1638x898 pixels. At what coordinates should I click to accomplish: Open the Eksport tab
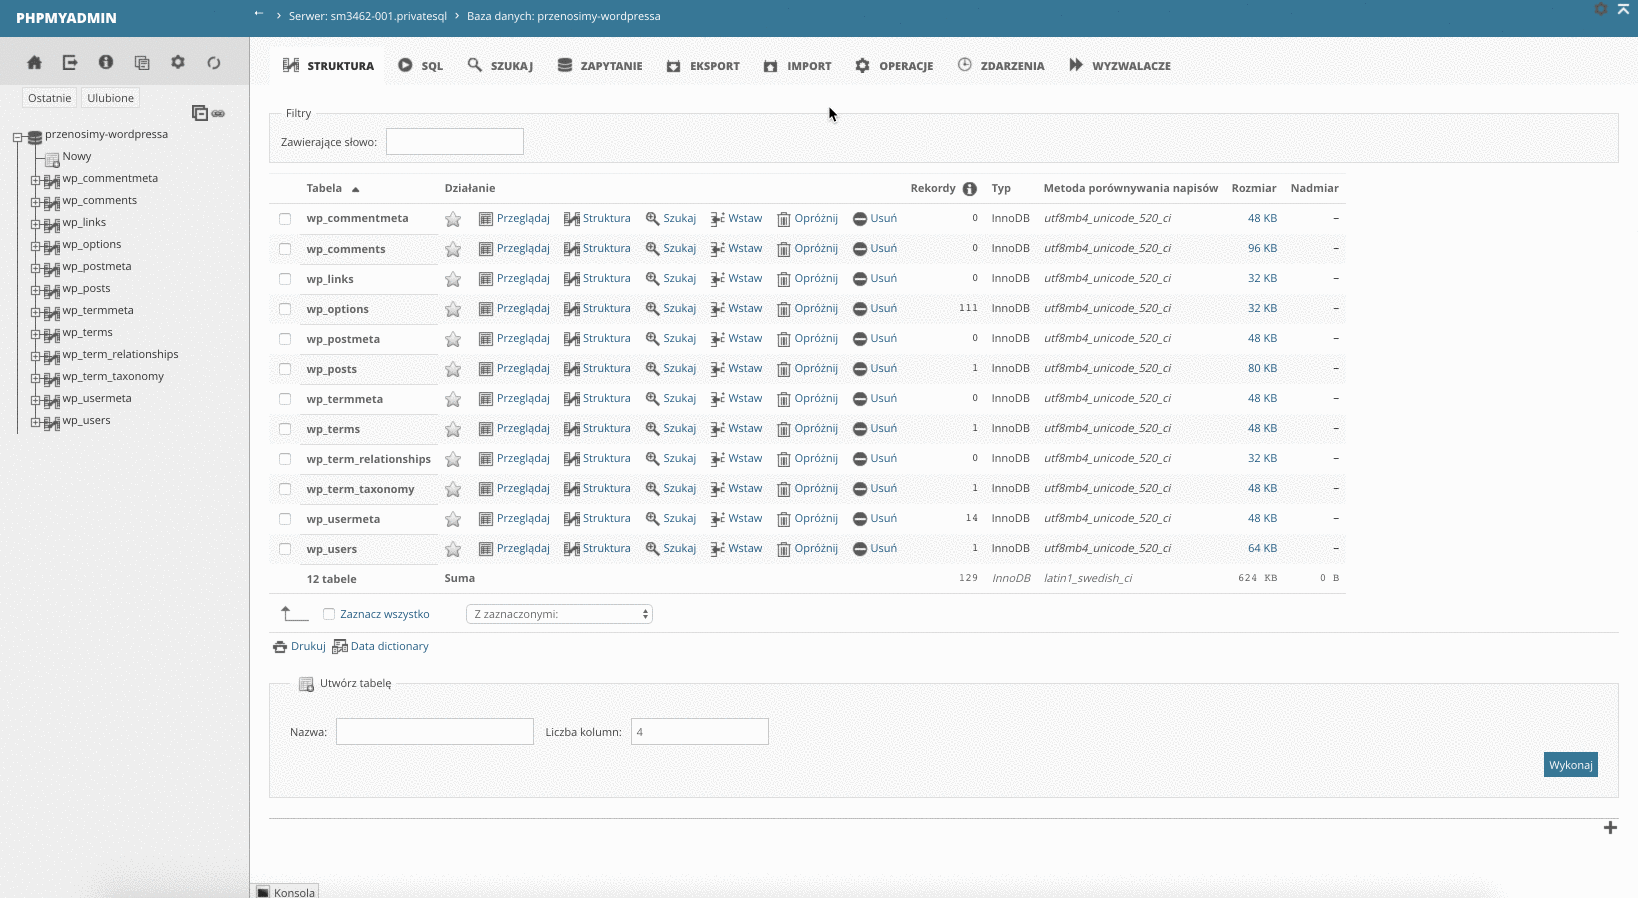[x=703, y=66]
